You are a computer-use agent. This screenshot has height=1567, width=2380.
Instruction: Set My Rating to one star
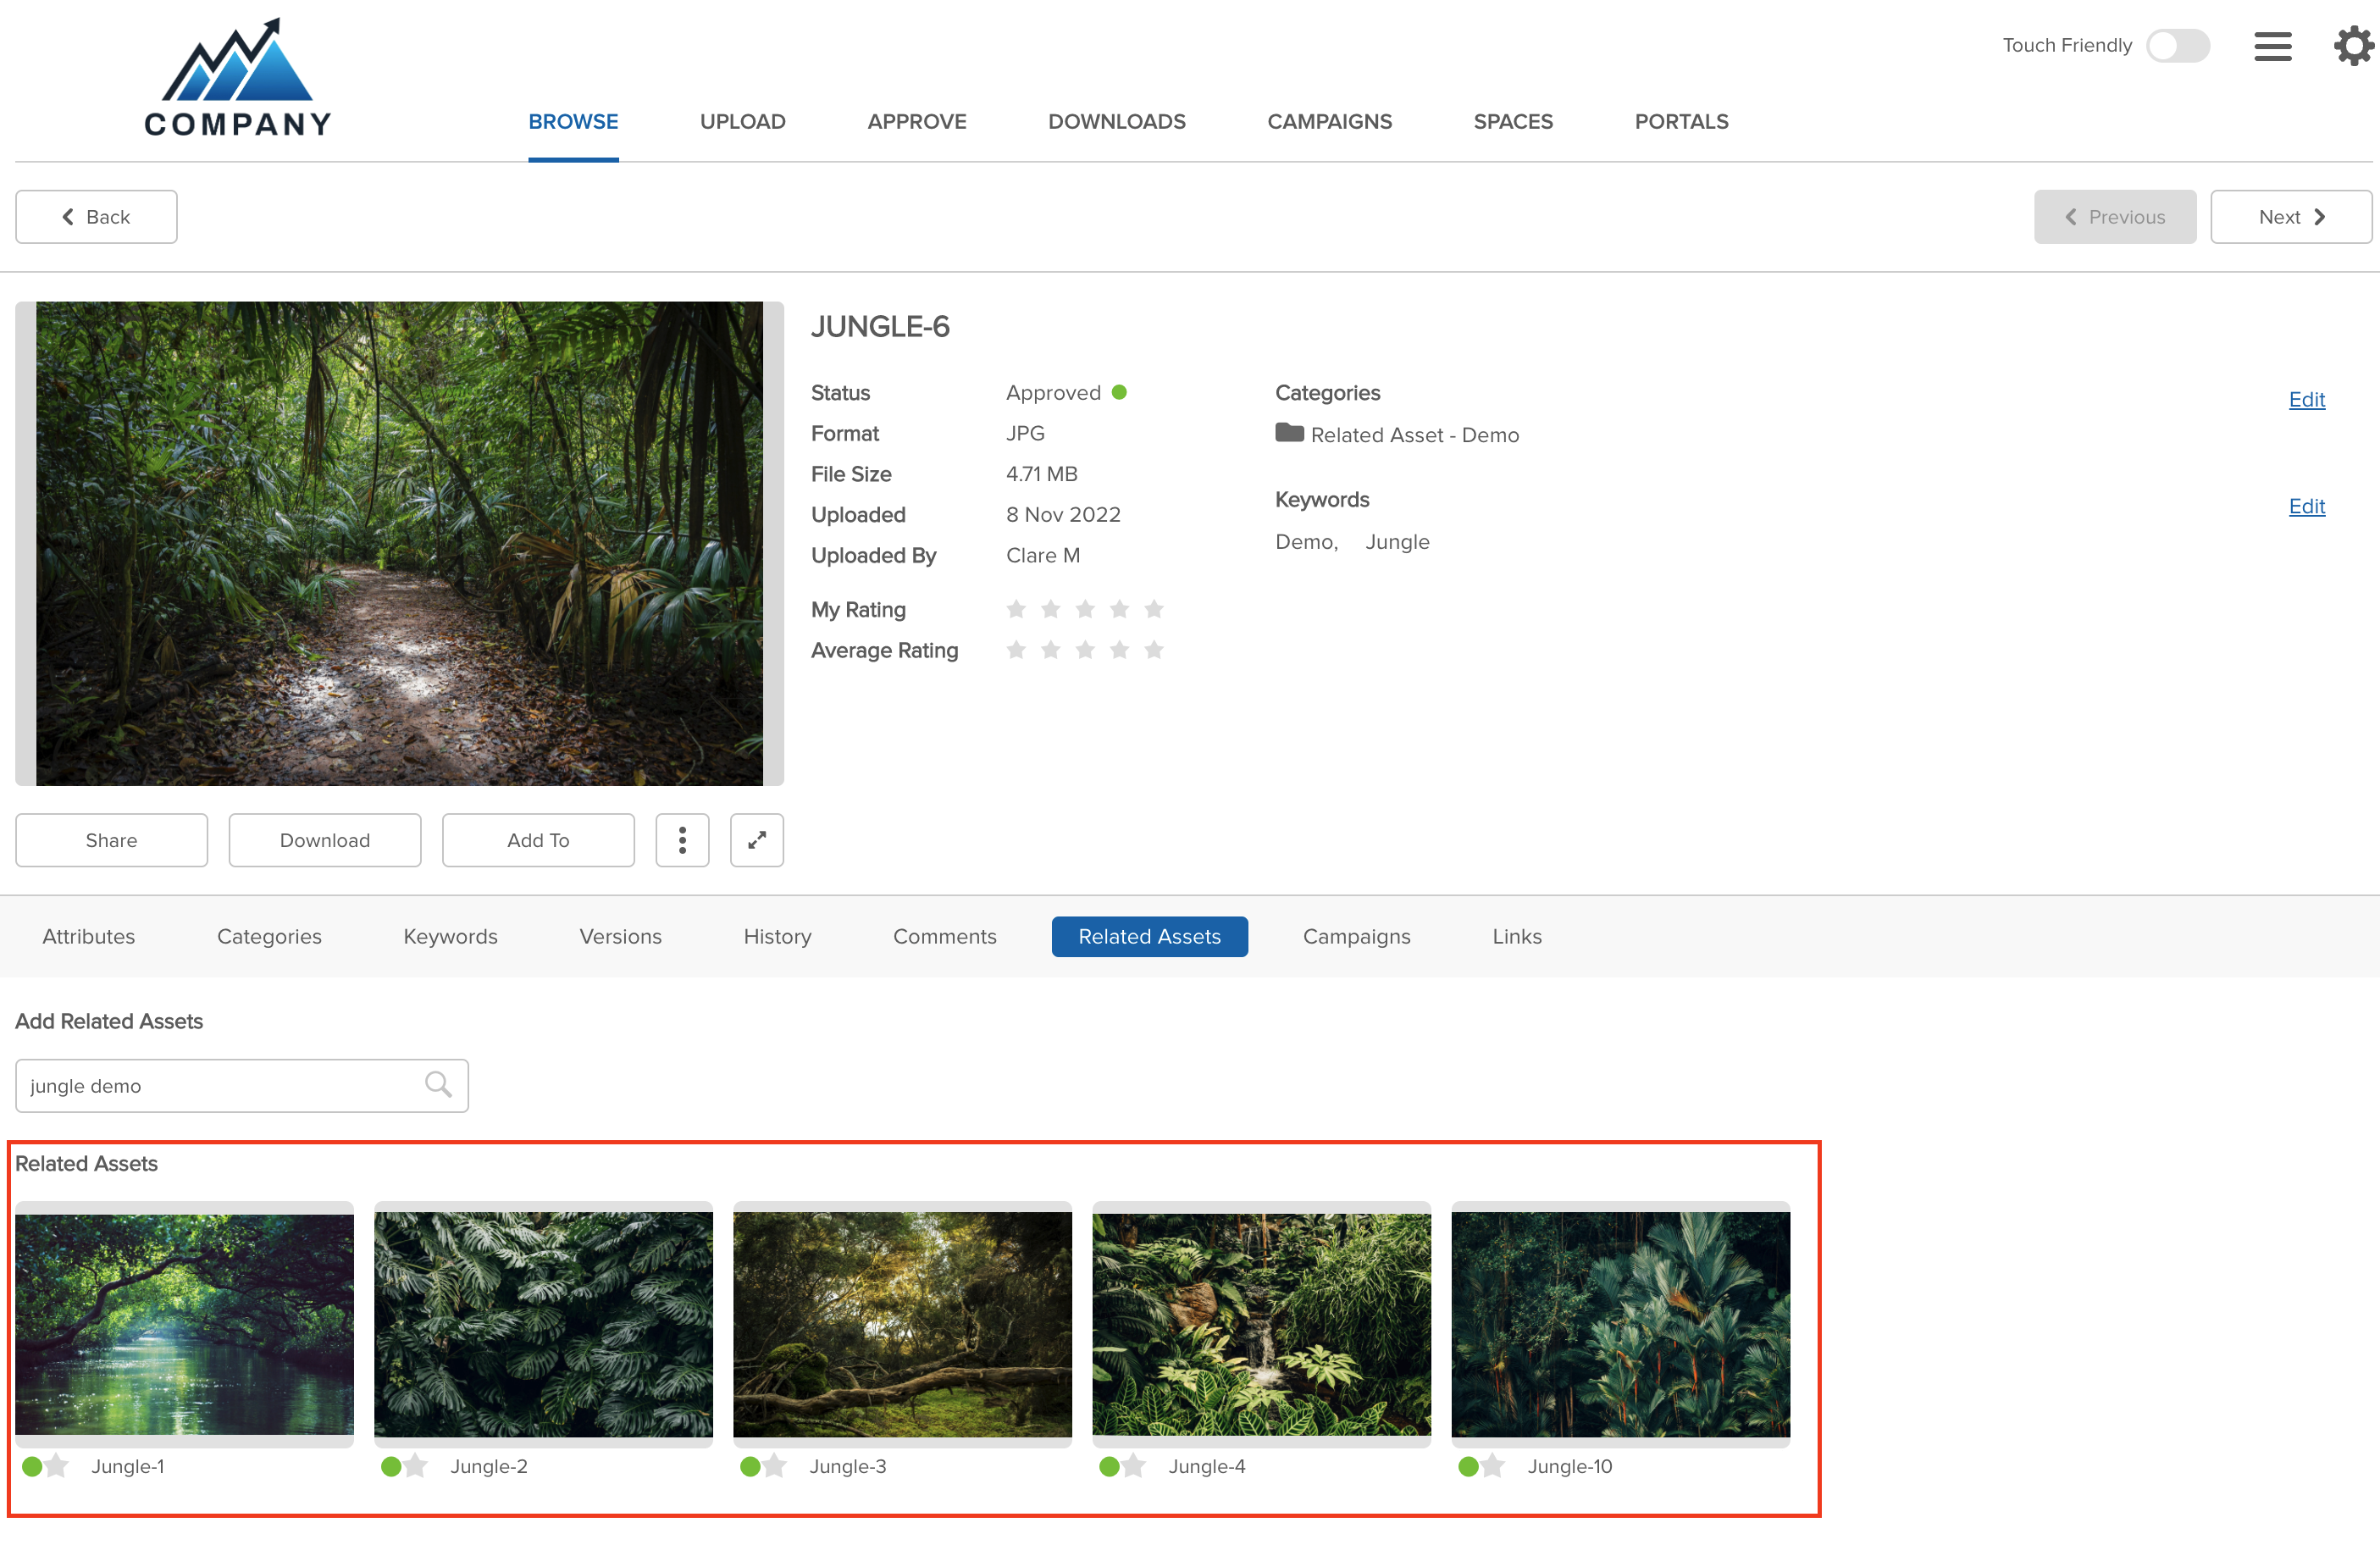(1016, 609)
